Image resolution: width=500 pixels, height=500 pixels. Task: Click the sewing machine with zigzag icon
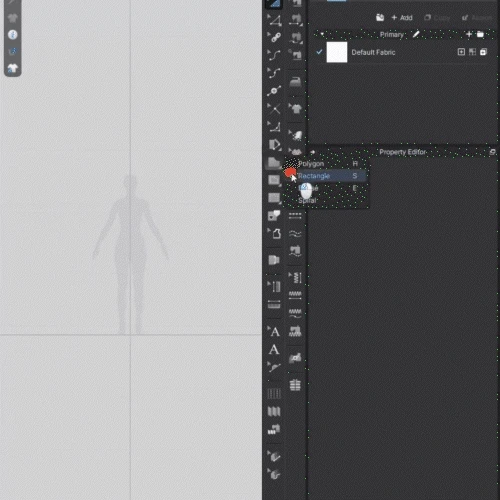pyautogui.click(x=295, y=331)
